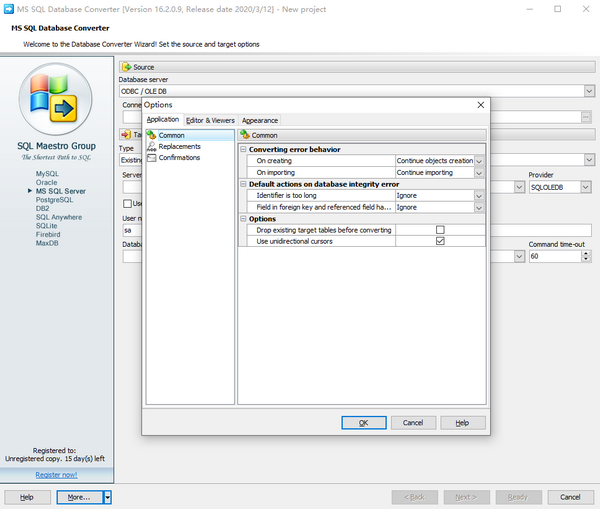This screenshot has height=509, width=600.
Task: Toggle the checkbox below the Server field
Action: (x=127, y=203)
